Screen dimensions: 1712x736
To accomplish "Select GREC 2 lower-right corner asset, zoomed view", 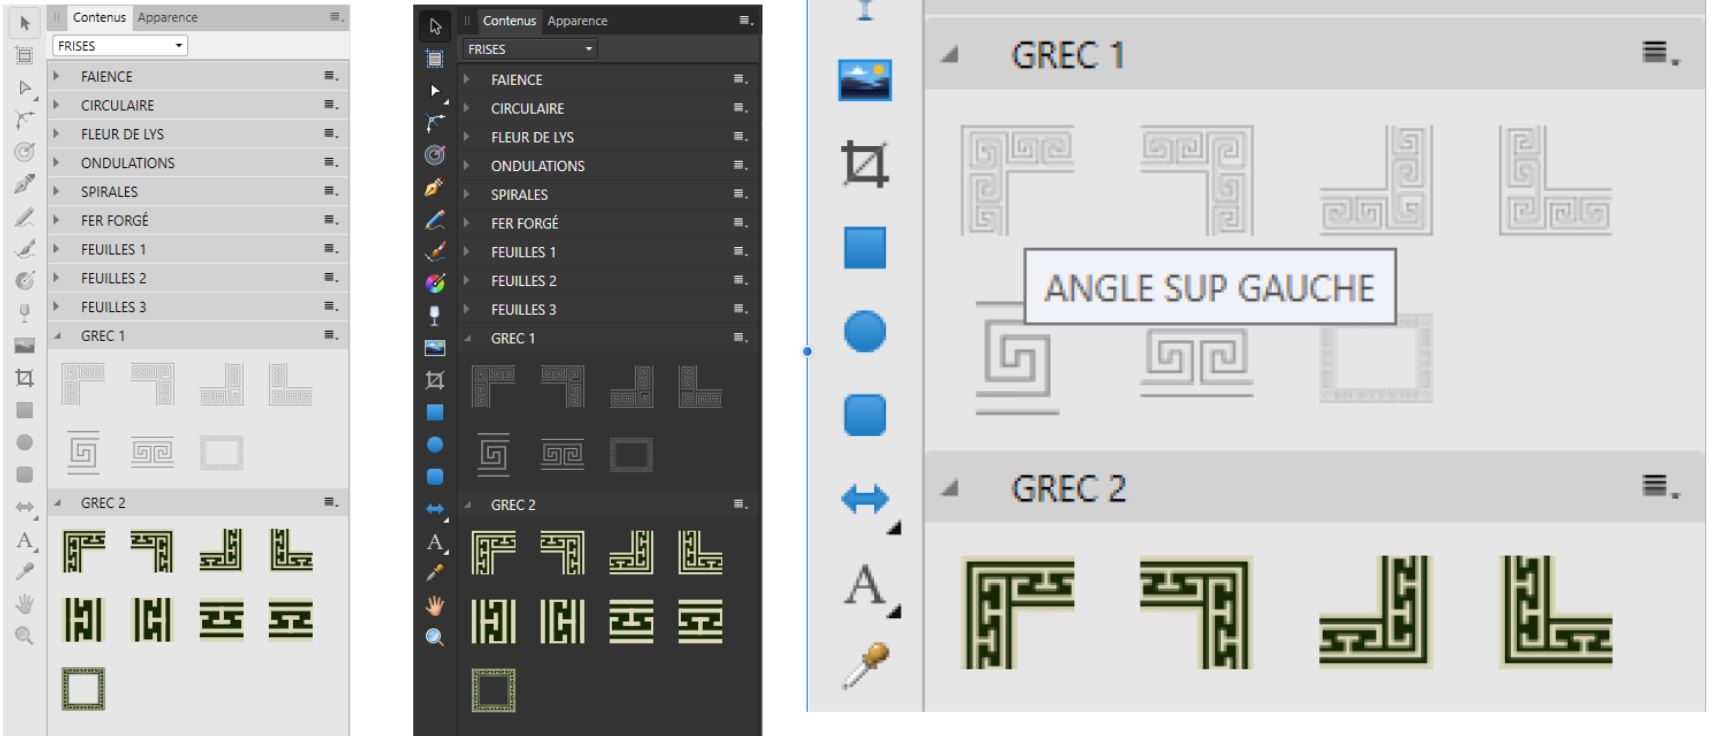I will tap(1376, 612).
